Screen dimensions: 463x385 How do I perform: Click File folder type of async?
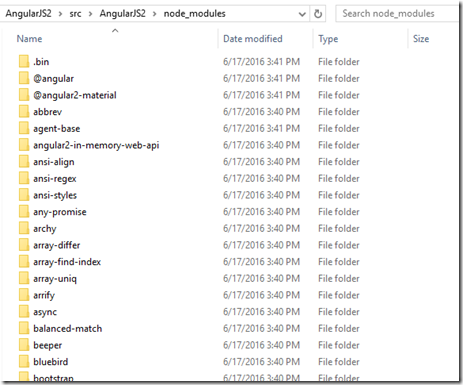point(339,312)
